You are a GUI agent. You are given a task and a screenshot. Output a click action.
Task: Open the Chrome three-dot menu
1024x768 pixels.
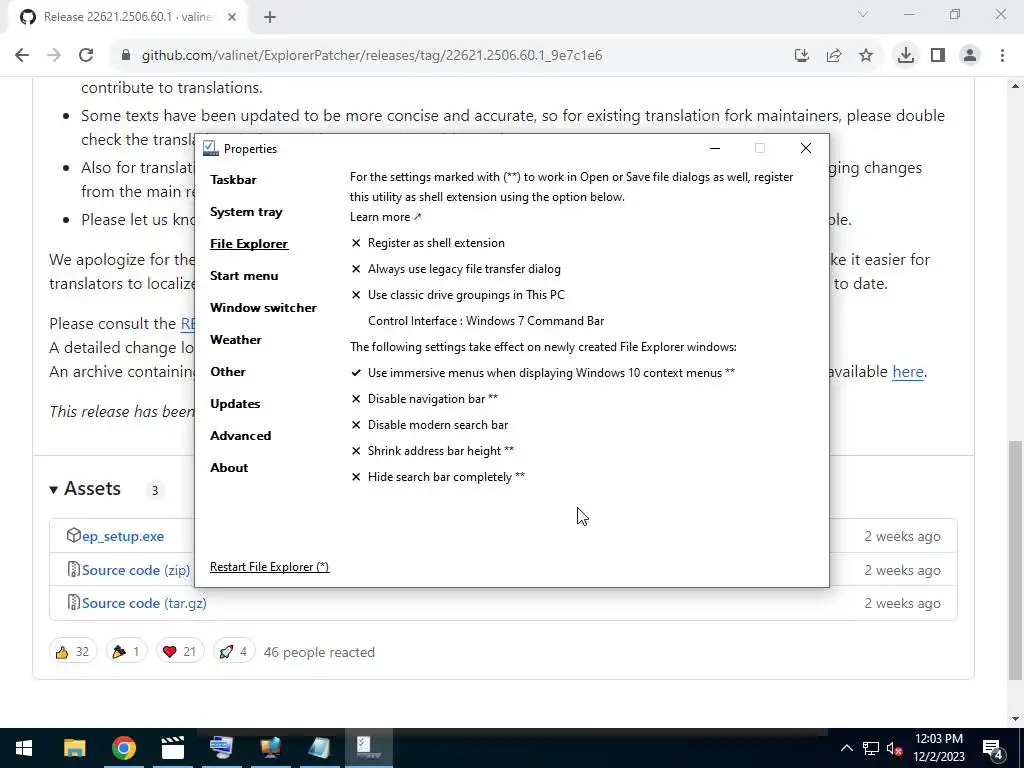[1002, 56]
